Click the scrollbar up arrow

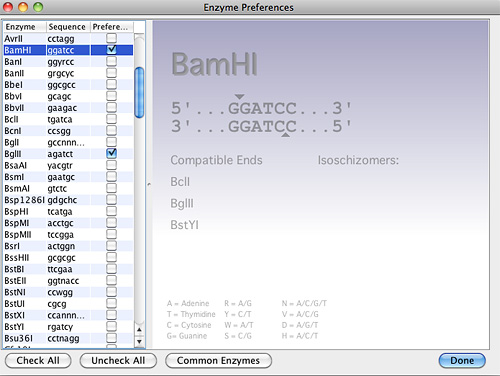pyautogui.click(x=139, y=330)
